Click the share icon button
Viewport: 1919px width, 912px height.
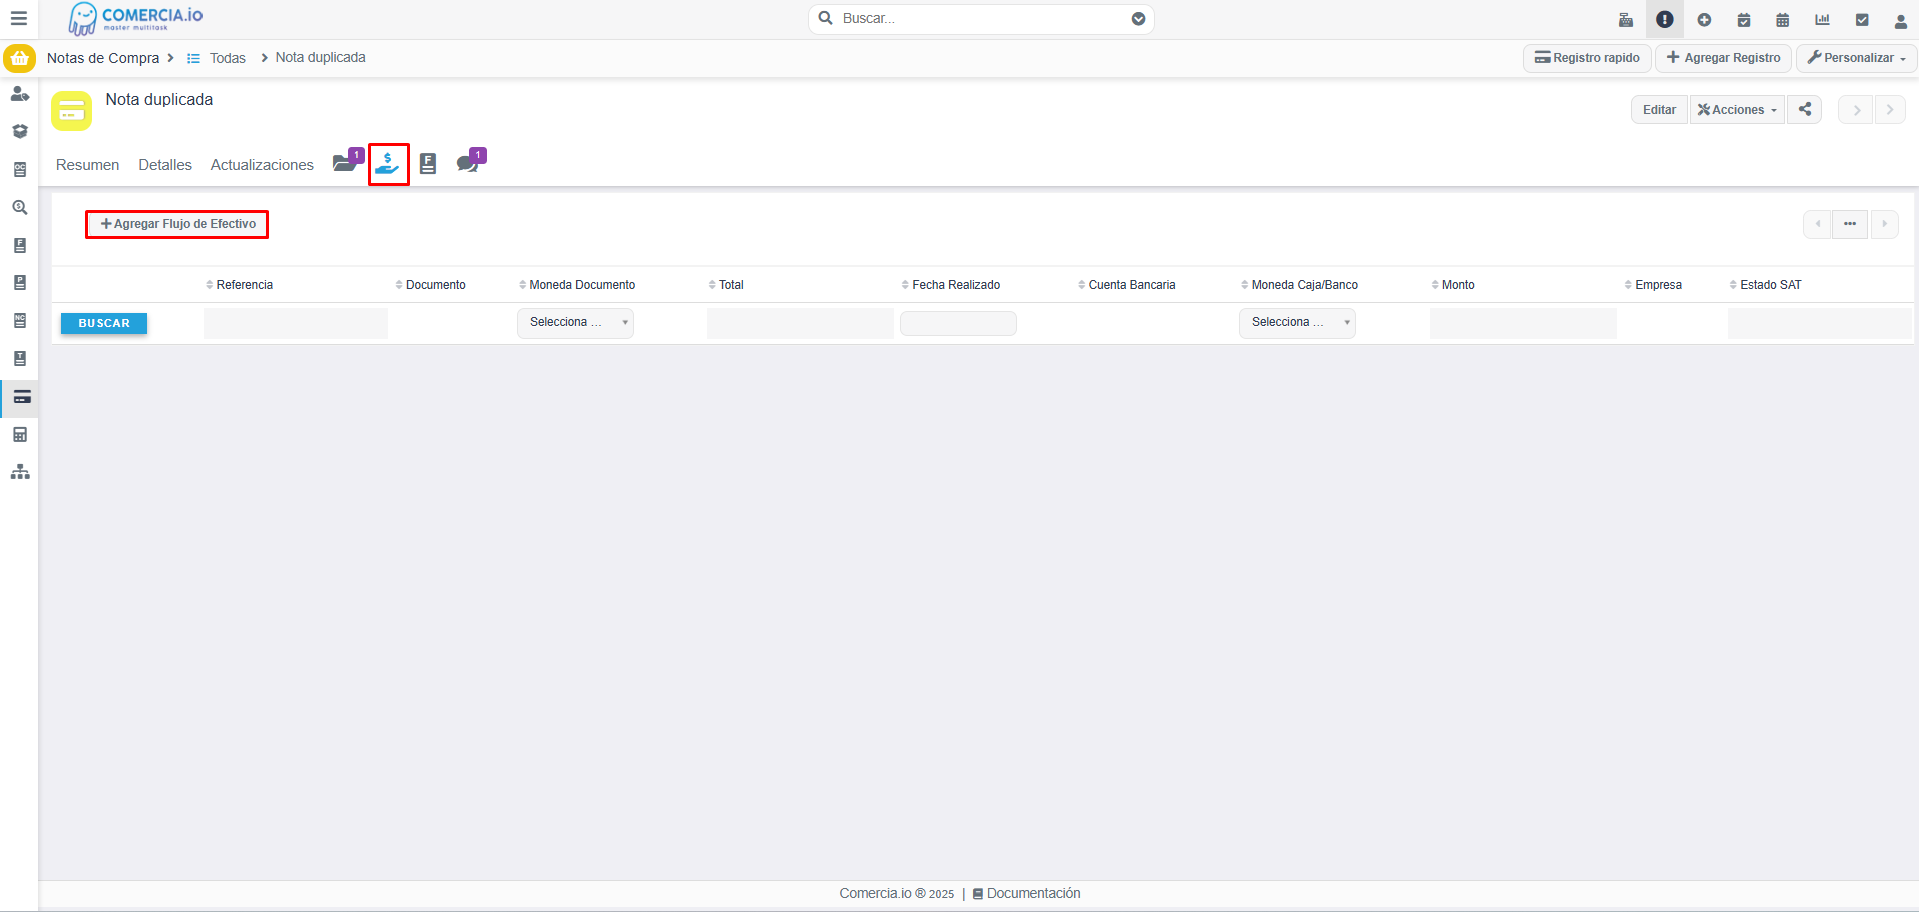coord(1805,110)
